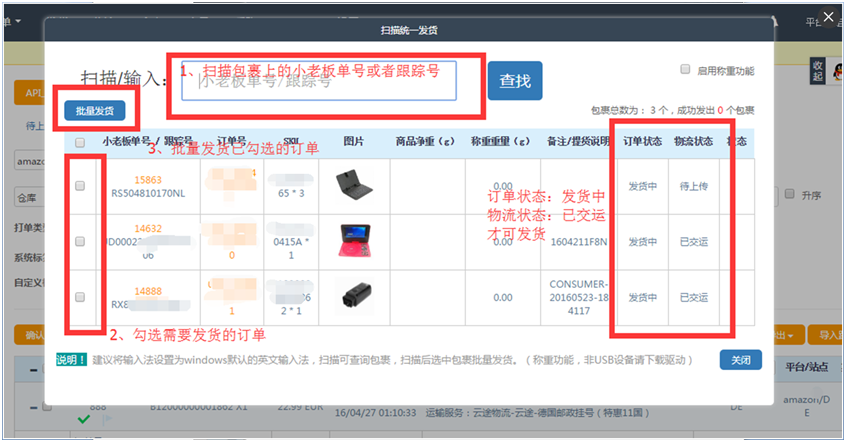The width and height of the screenshot is (846, 442).
Task: Open order number link 14888
Action: point(149,291)
